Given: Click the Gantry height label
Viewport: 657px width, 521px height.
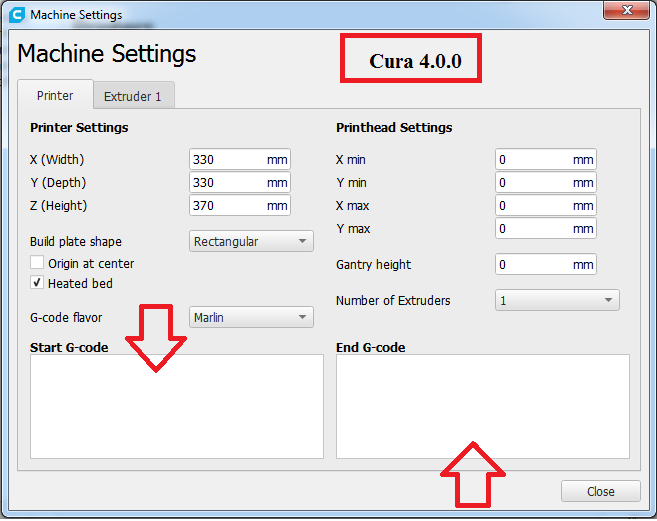Looking at the screenshot, I should [x=373, y=265].
